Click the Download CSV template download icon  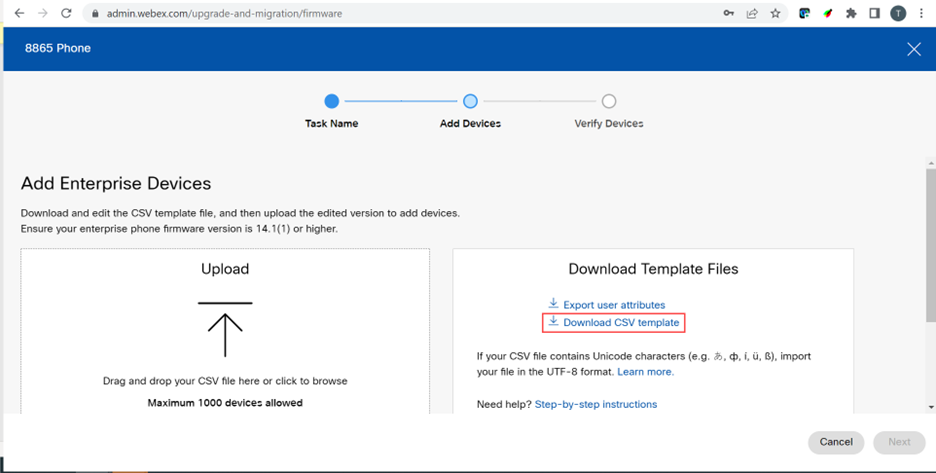point(553,321)
